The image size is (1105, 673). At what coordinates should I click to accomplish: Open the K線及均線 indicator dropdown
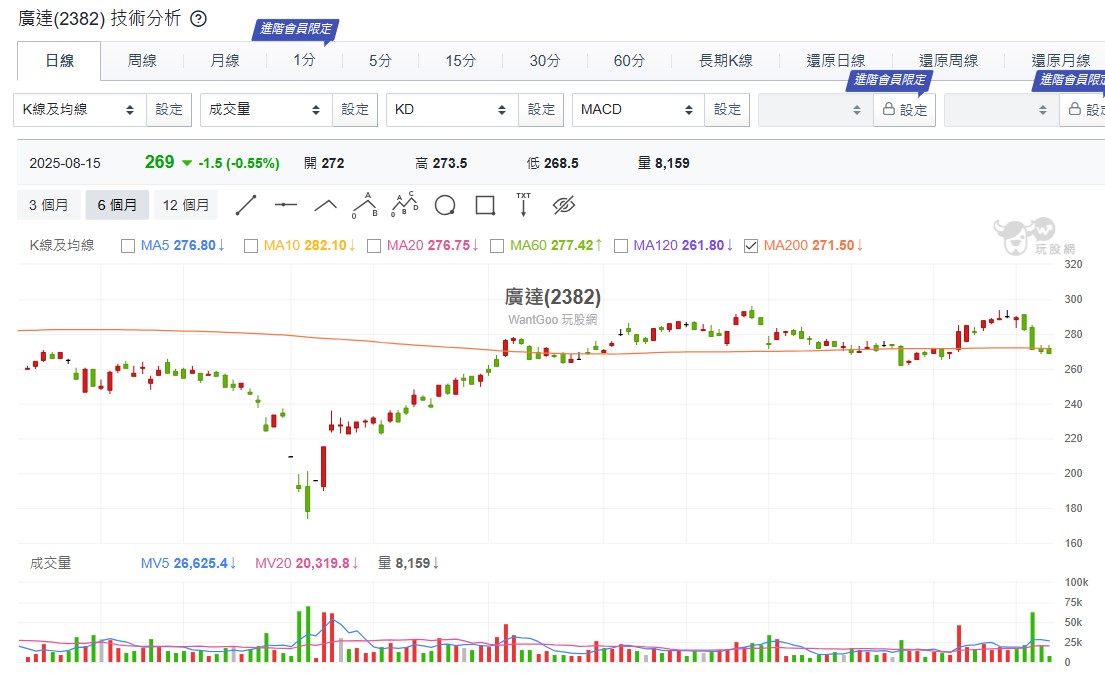pyautogui.click(x=80, y=110)
